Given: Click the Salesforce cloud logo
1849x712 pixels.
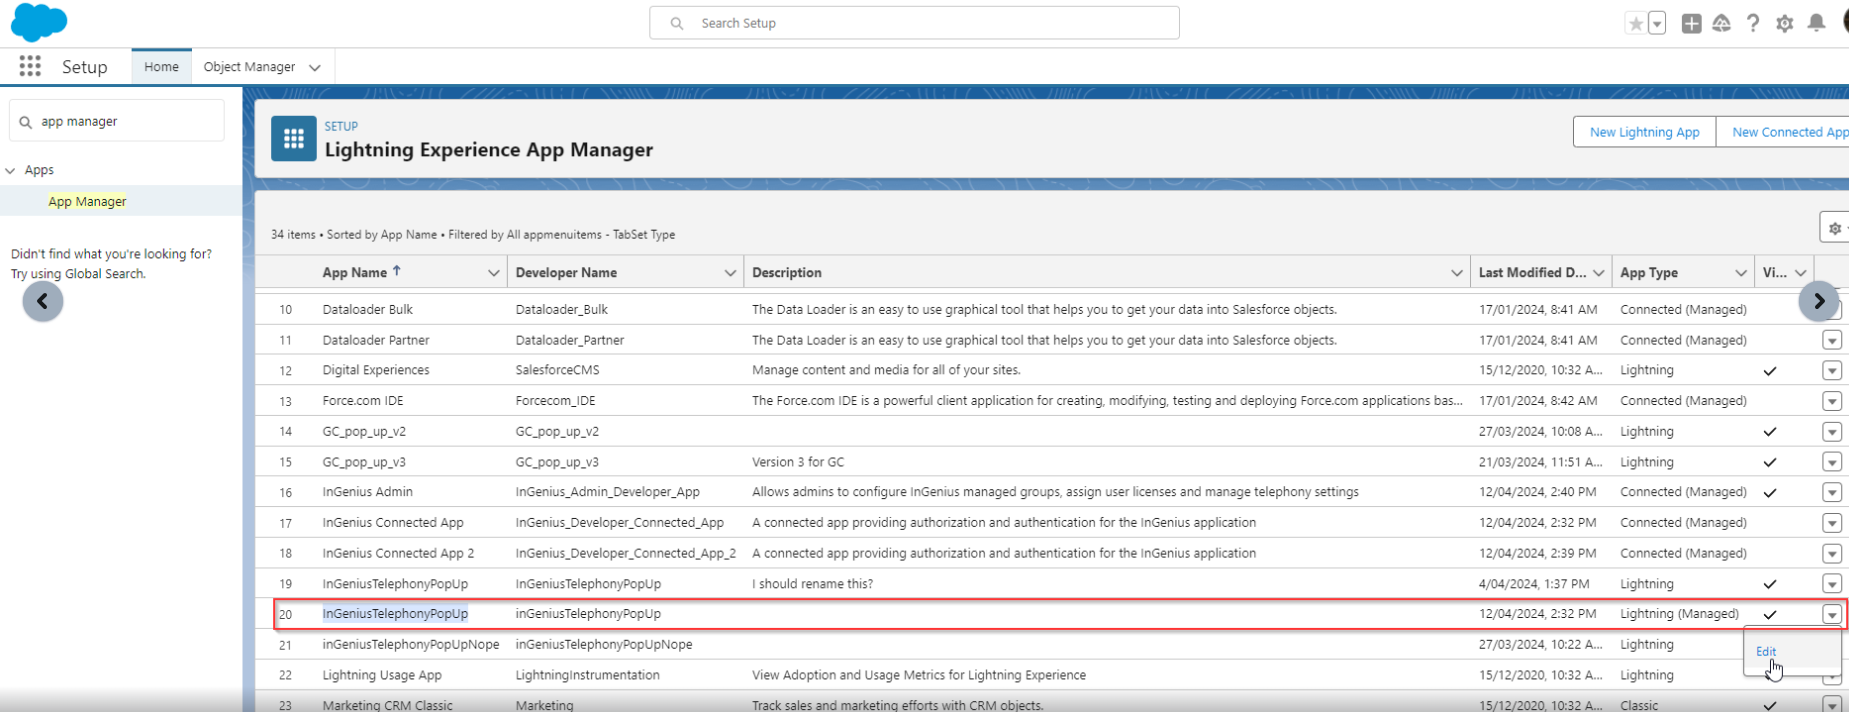Looking at the screenshot, I should [x=39, y=22].
